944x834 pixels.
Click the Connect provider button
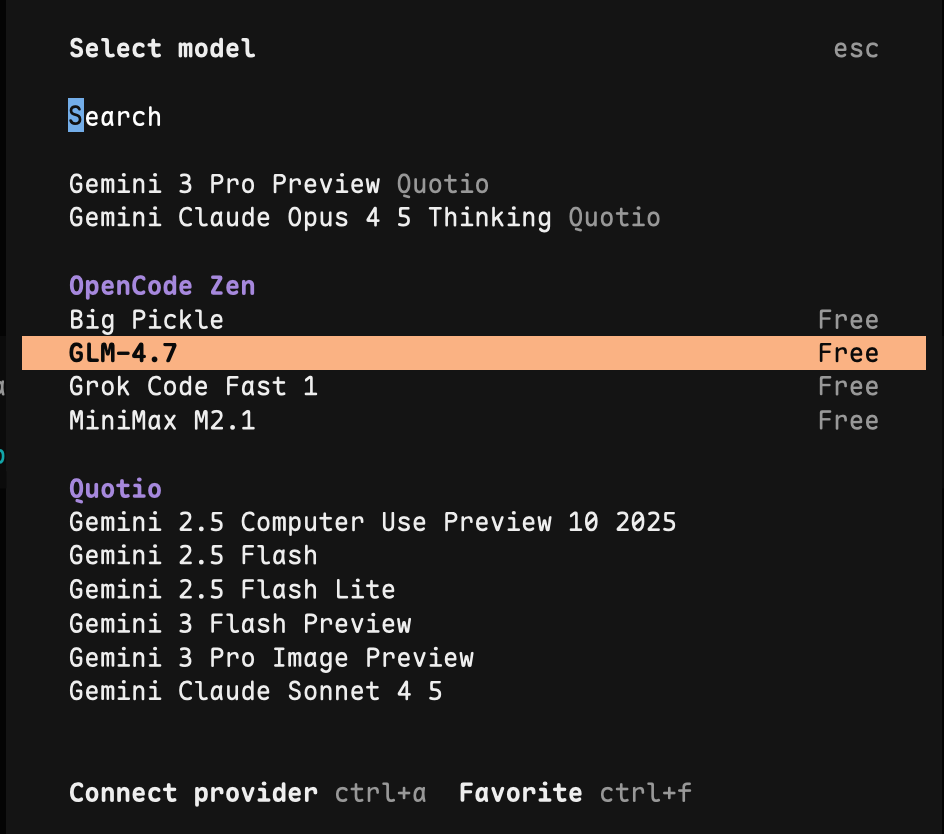(x=193, y=794)
